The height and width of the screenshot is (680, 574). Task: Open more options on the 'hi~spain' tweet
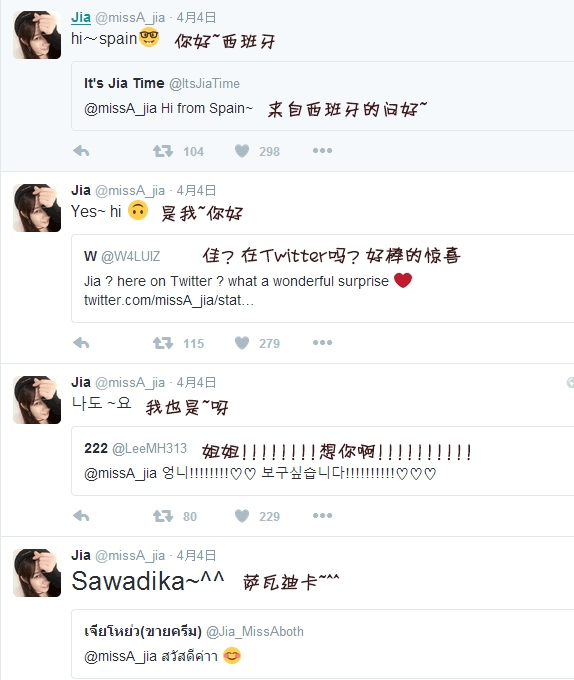(323, 150)
